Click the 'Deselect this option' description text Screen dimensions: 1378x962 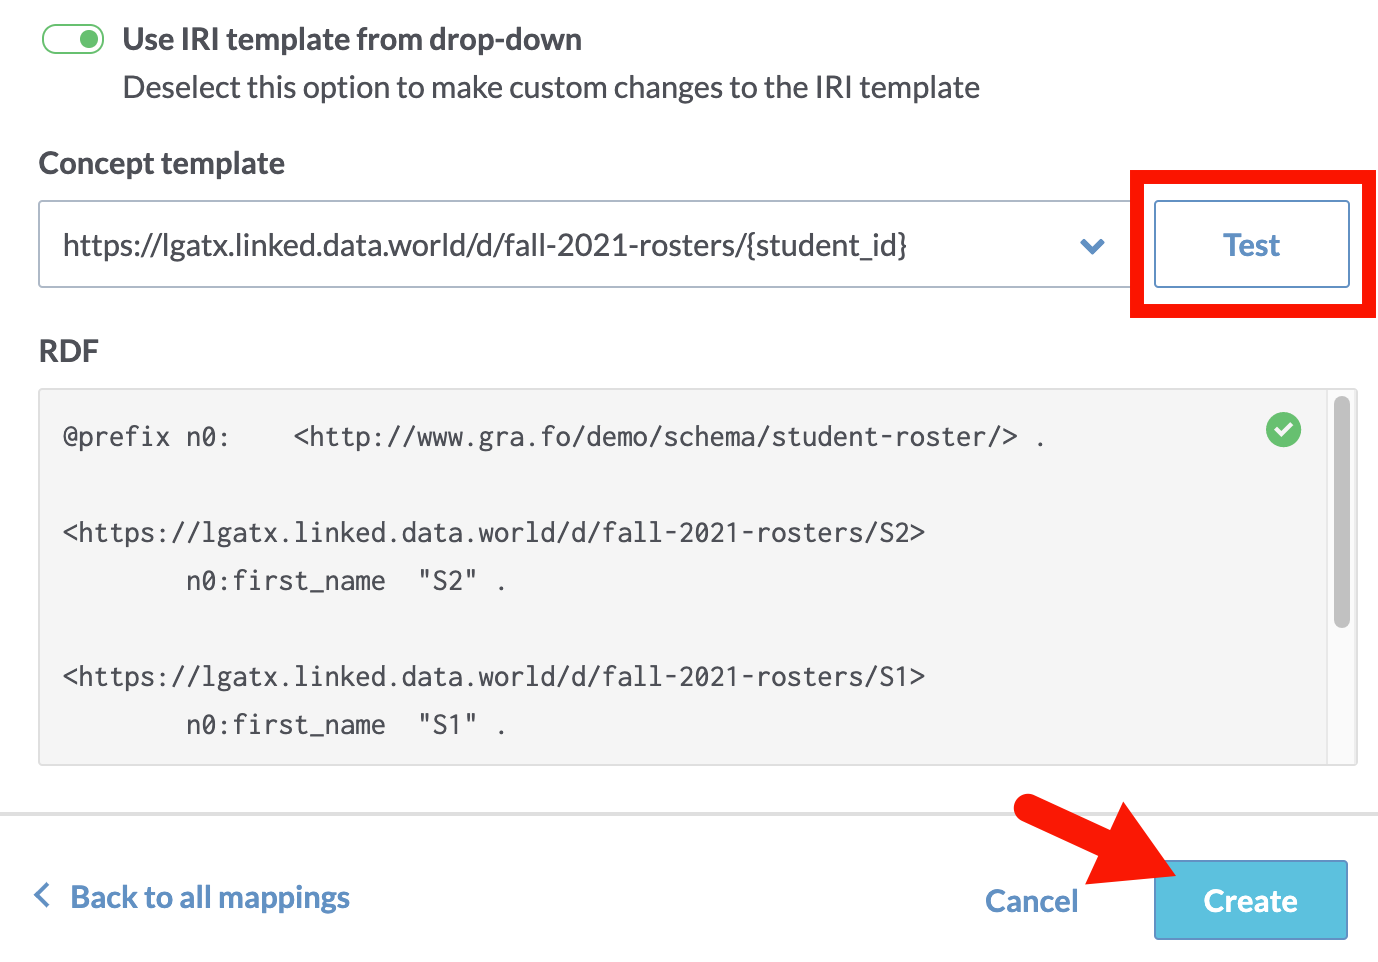[551, 88]
